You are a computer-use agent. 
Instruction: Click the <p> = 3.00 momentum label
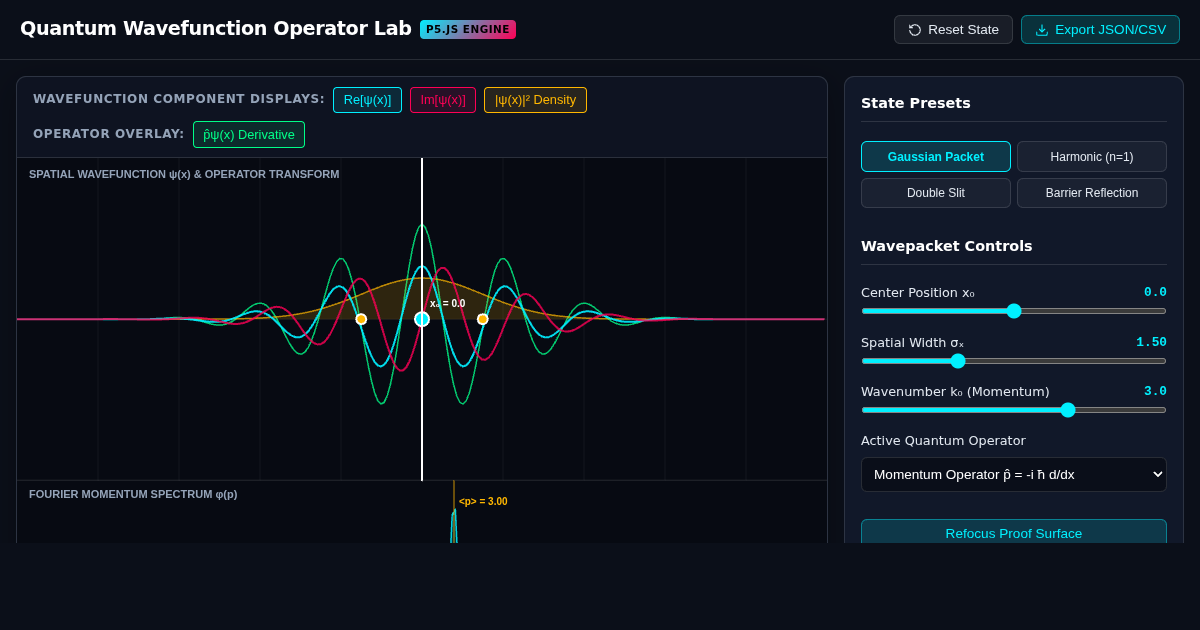[x=483, y=502]
